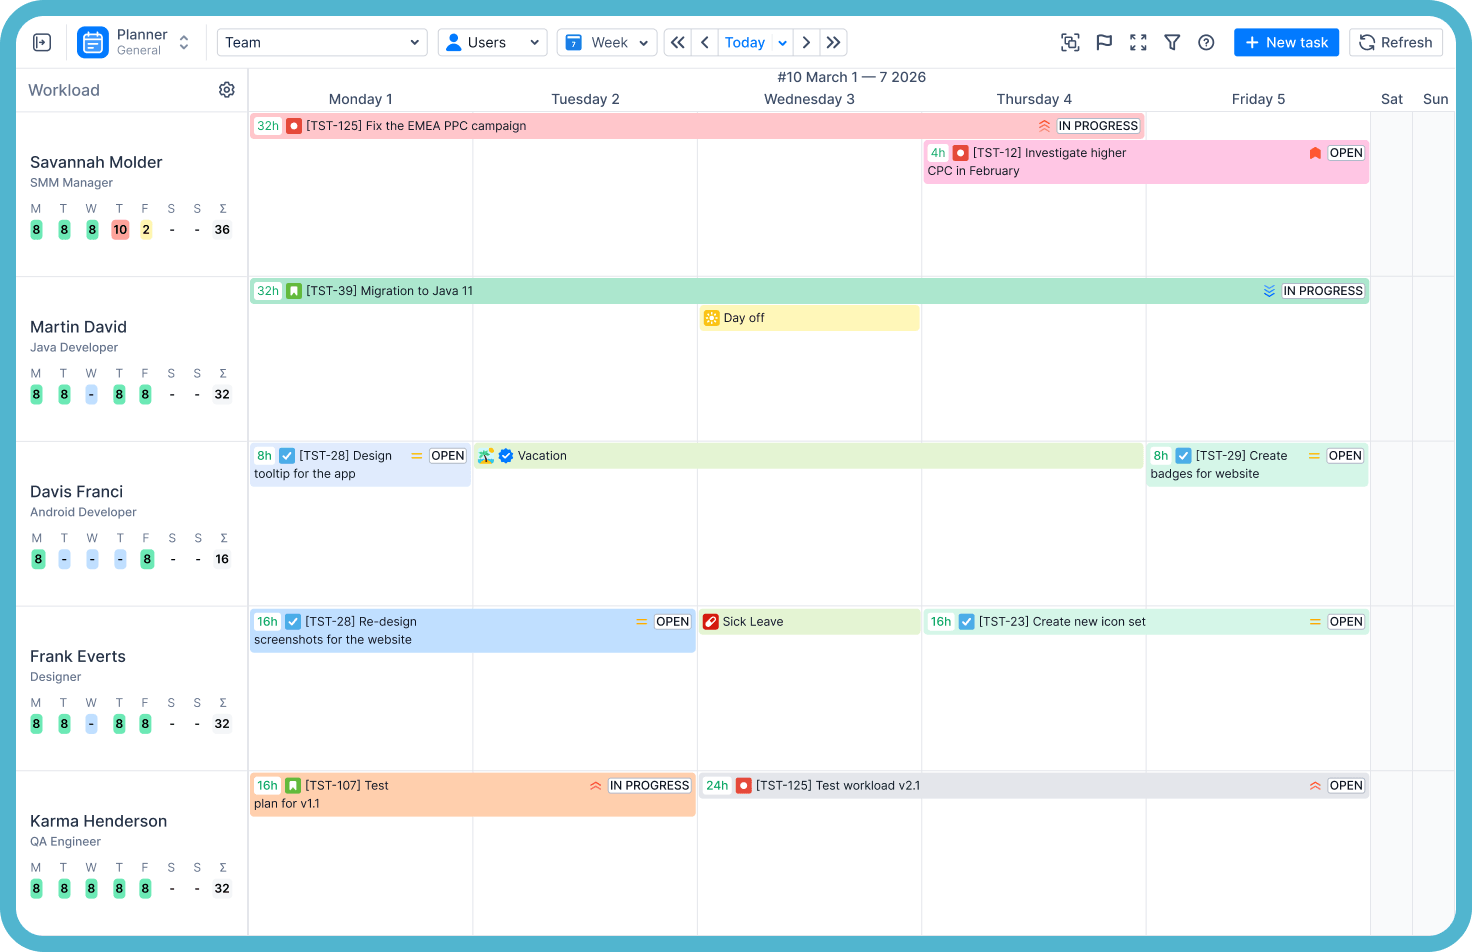Viewport: 1472px width, 952px height.
Task: Click the 32h estimate on Migration task
Action: pos(267,291)
